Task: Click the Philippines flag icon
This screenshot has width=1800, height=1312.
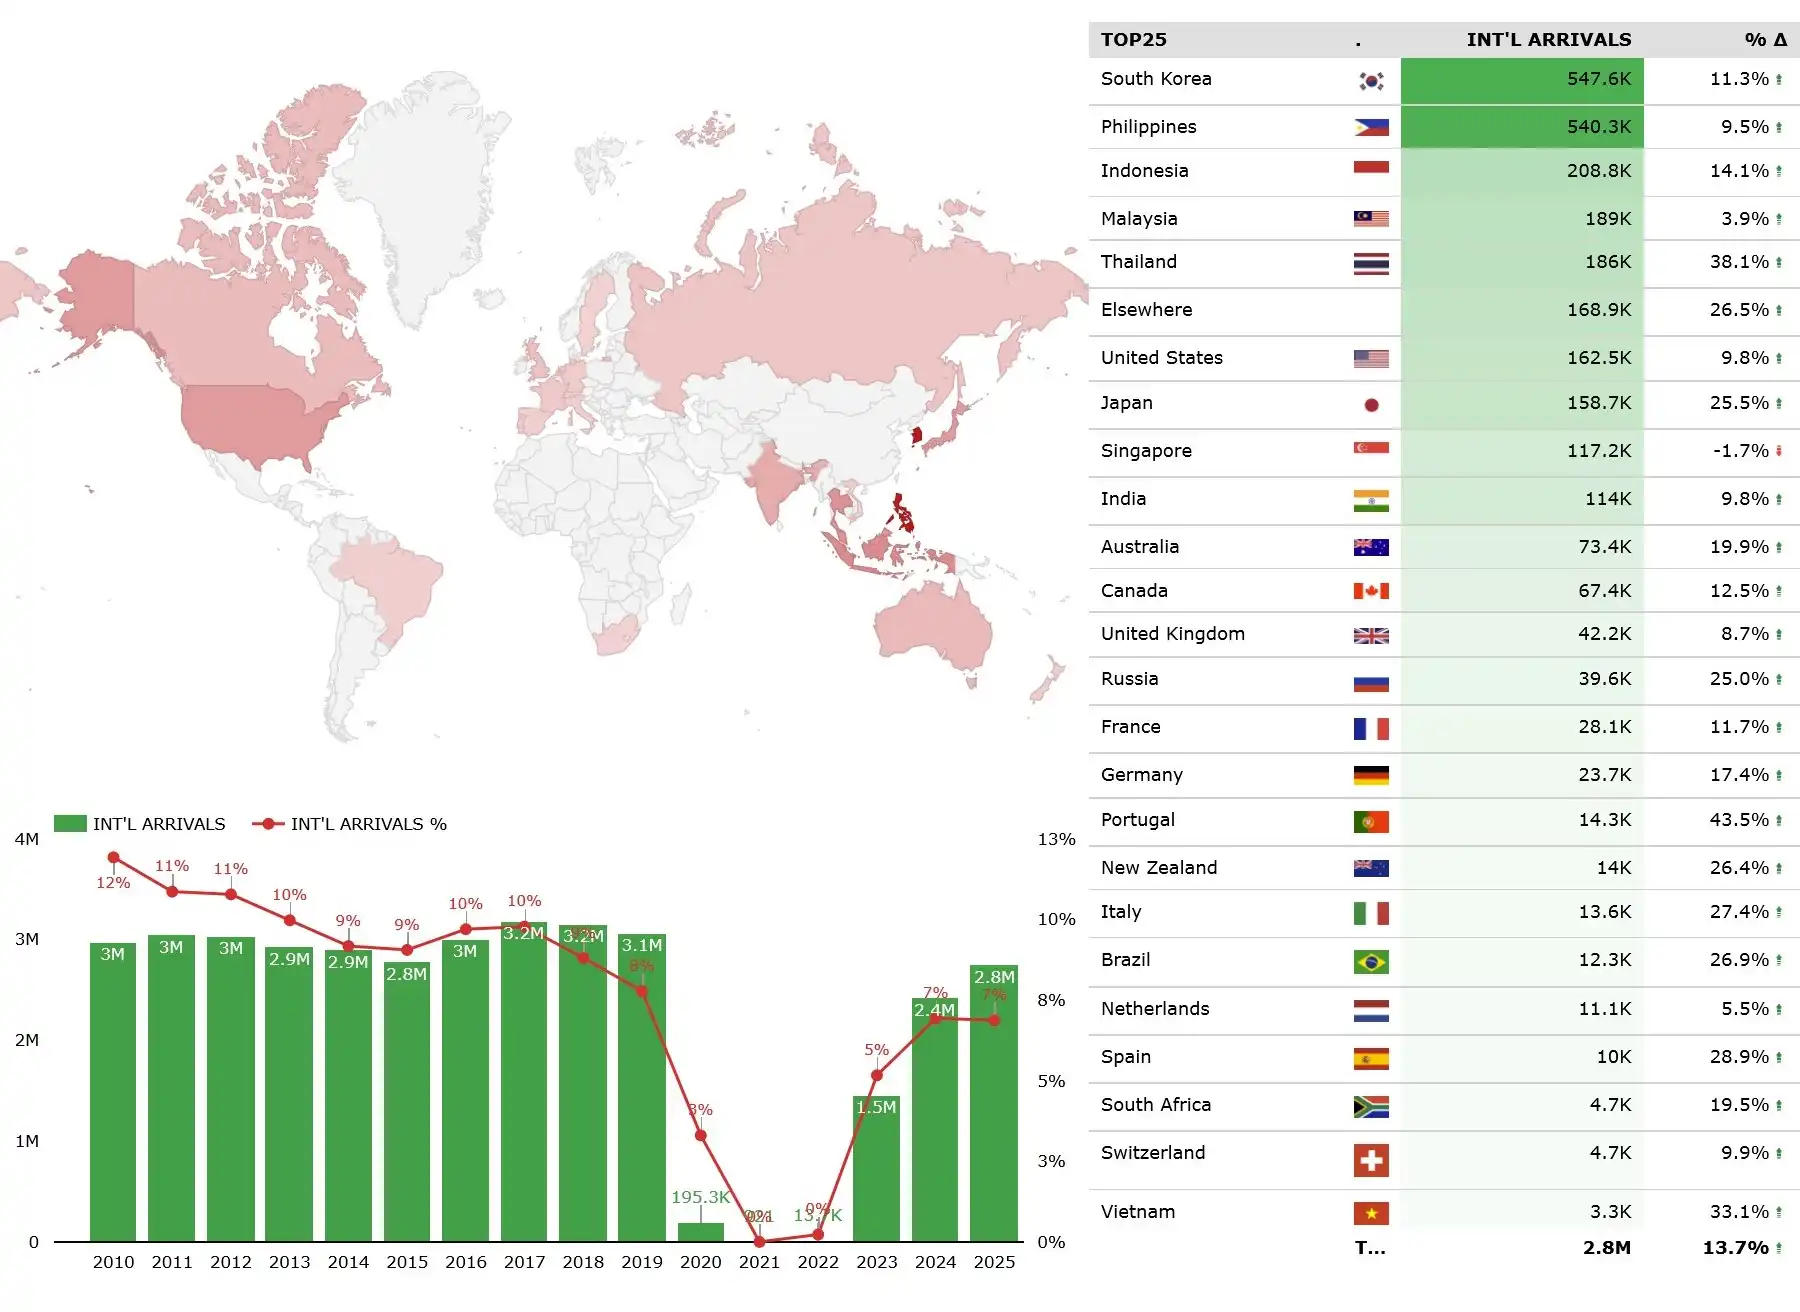Action: [1371, 127]
